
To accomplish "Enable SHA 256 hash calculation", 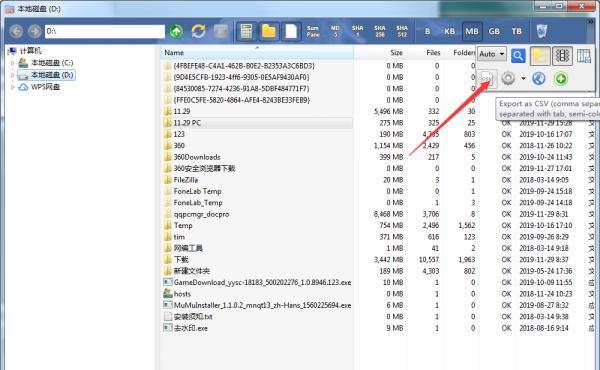I will point(380,31).
